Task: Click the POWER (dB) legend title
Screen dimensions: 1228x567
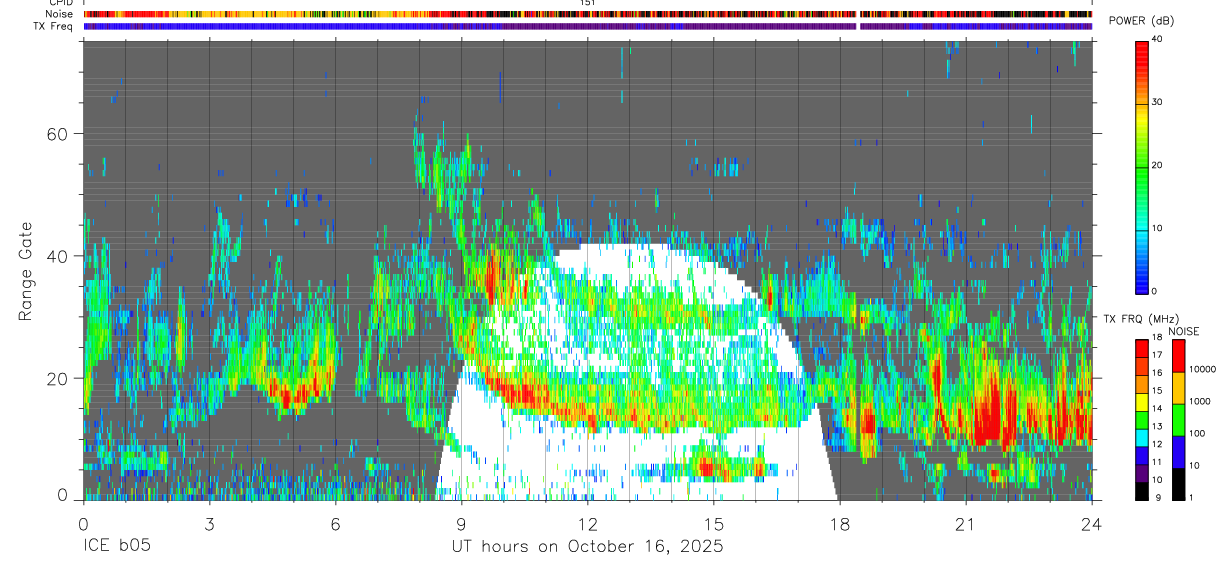Action: (1141, 21)
